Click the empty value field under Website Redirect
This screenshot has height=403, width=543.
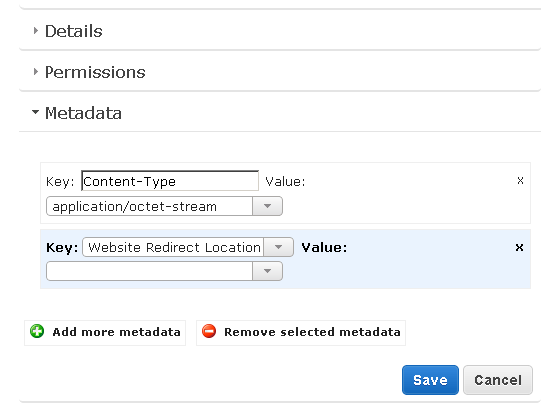150,271
